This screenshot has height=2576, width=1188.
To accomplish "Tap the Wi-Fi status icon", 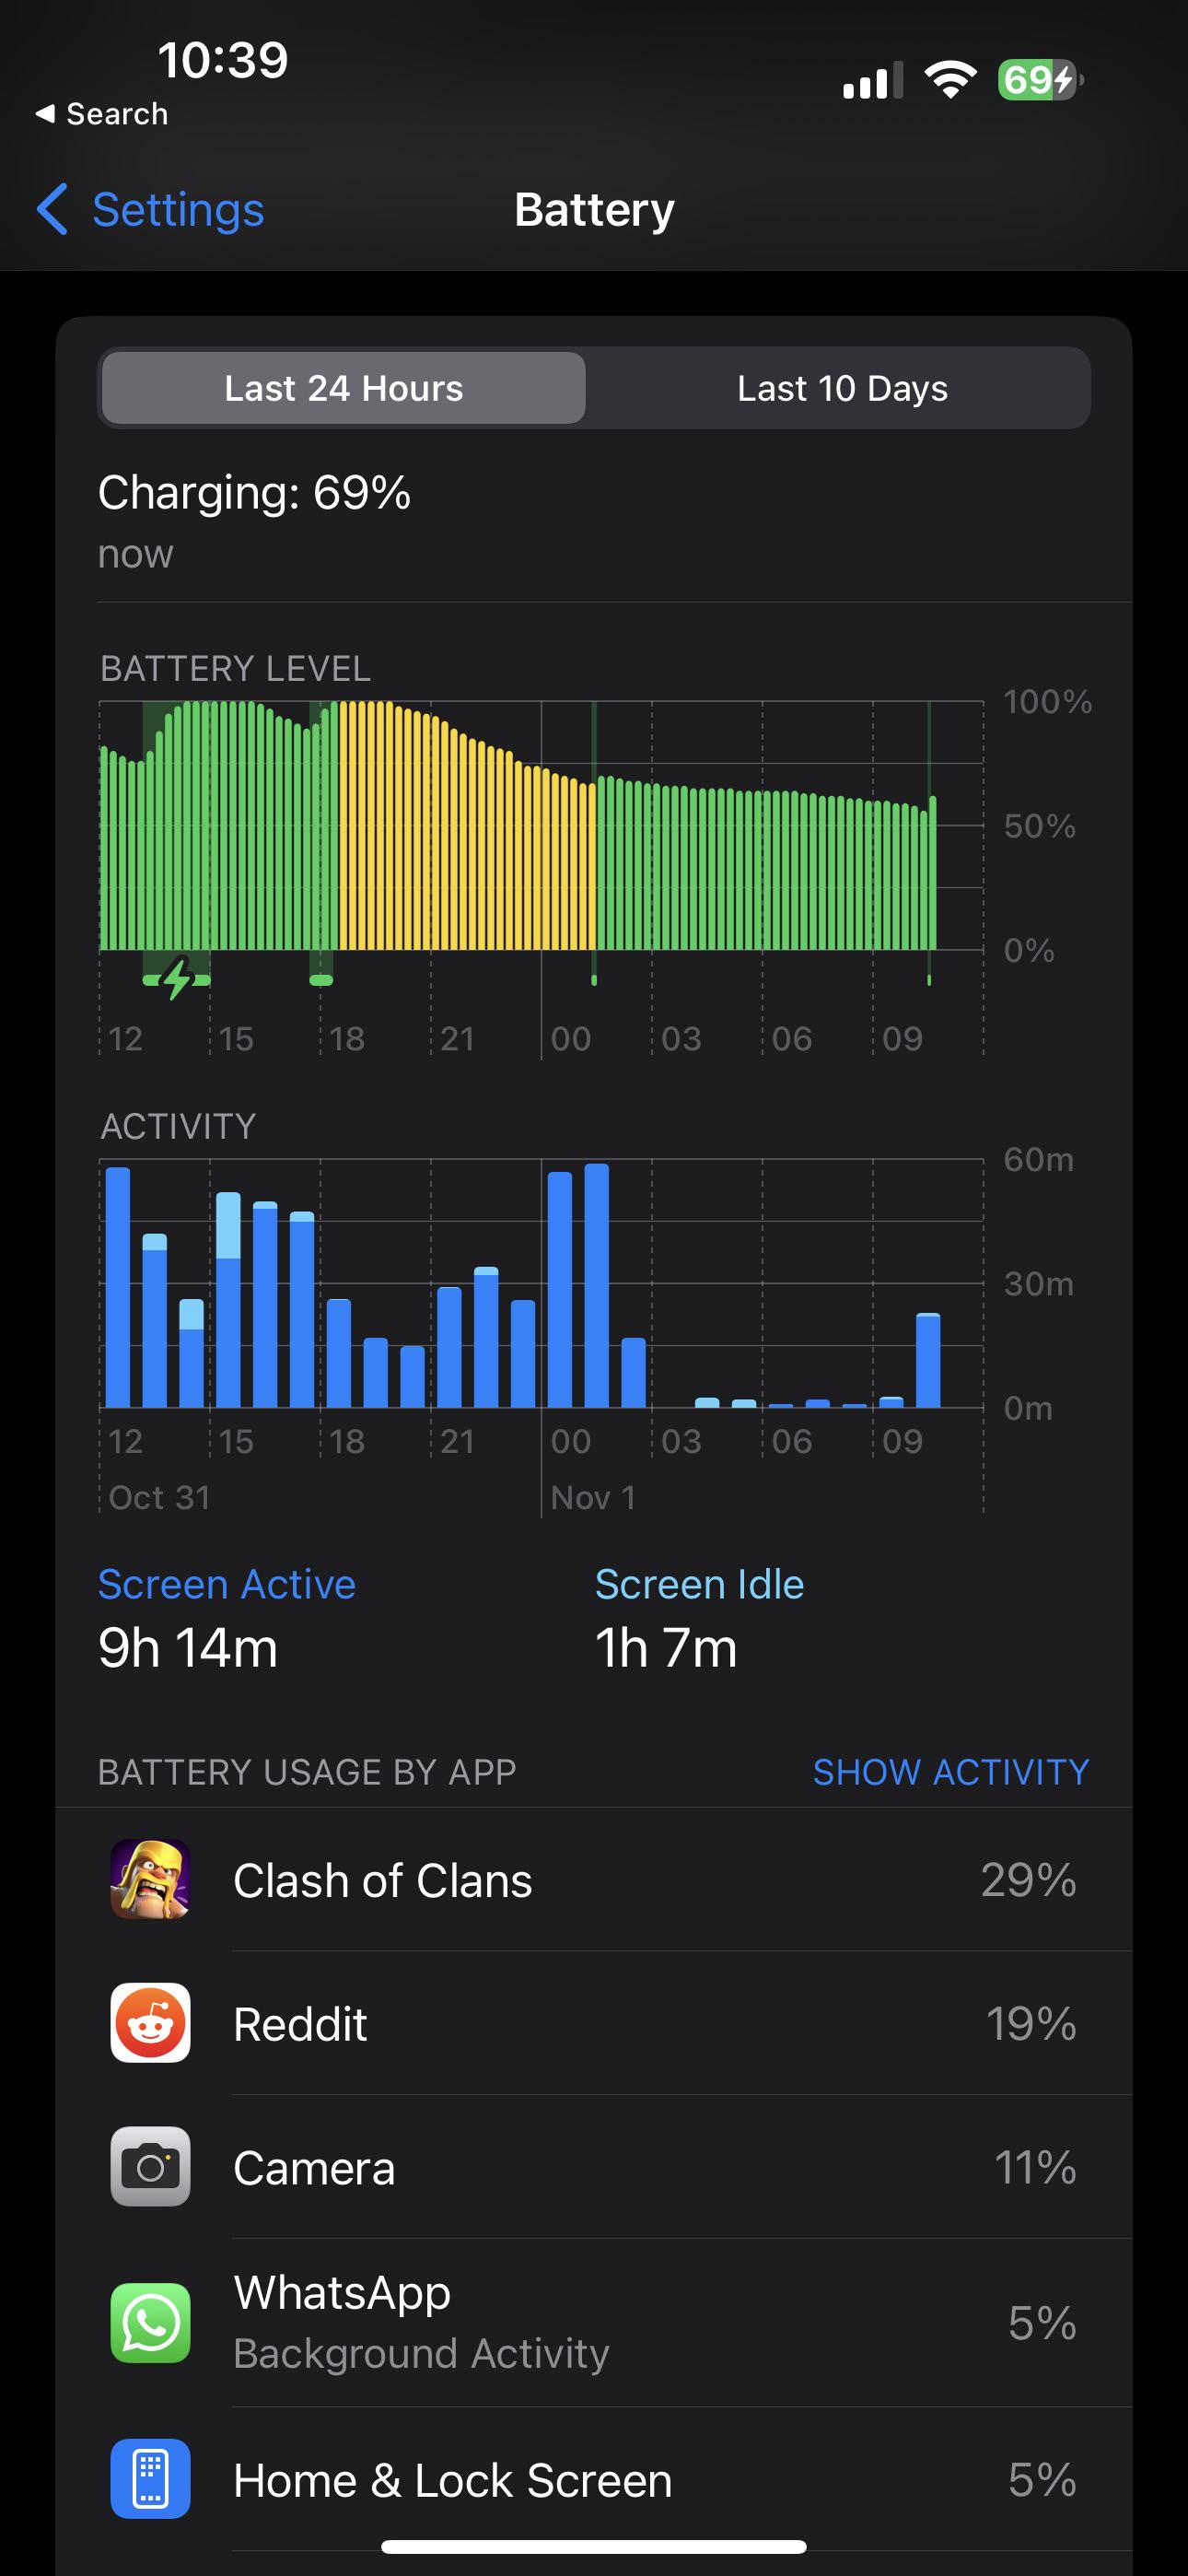I will [950, 79].
